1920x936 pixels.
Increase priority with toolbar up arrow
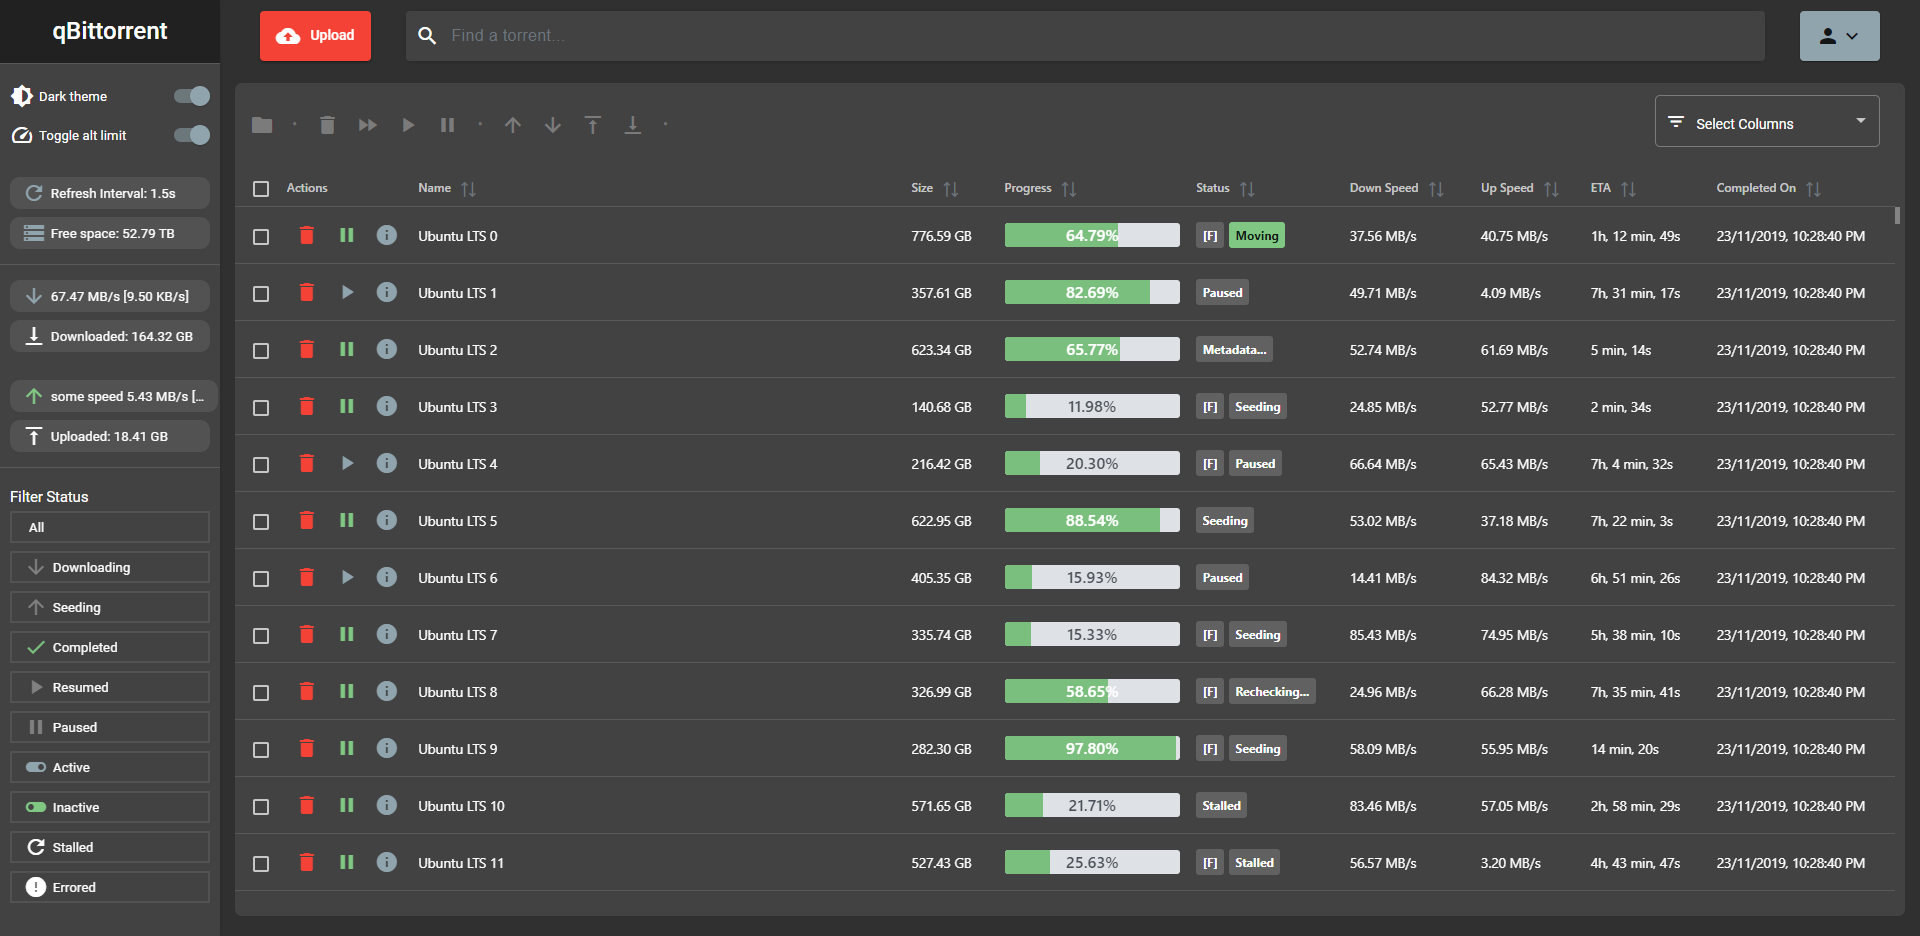(513, 125)
